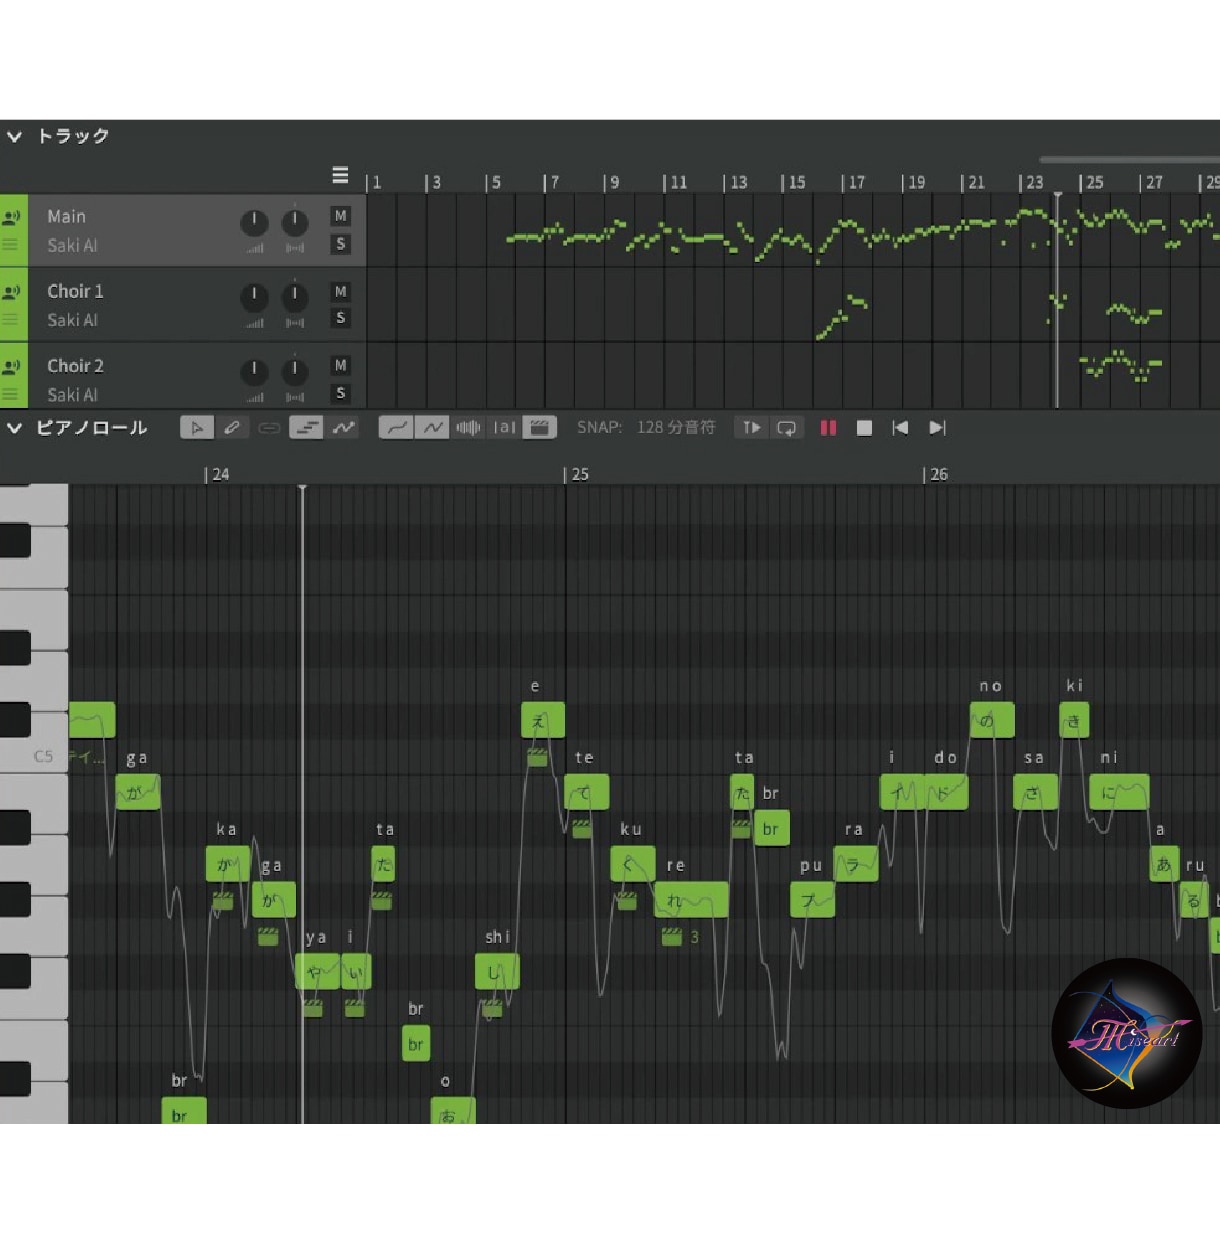Collapse the ピアノロール panel
Image resolution: width=1220 pixels, height=1240 pixels.
tap(15, 428)
